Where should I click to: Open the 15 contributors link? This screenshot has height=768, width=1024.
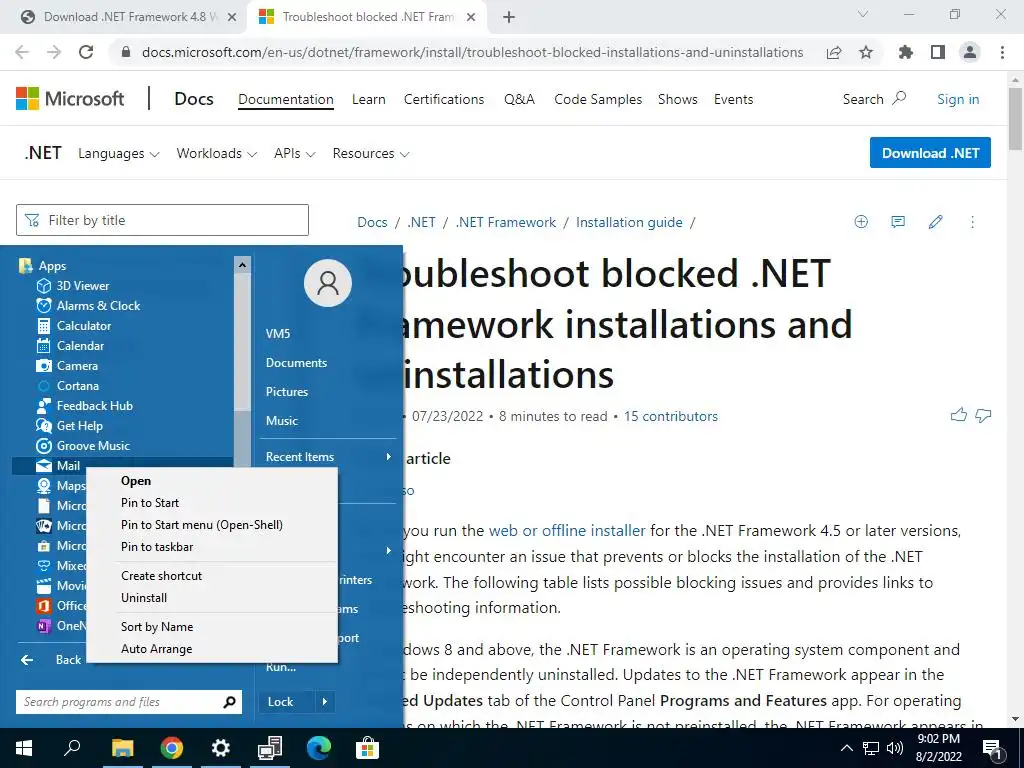671,416
